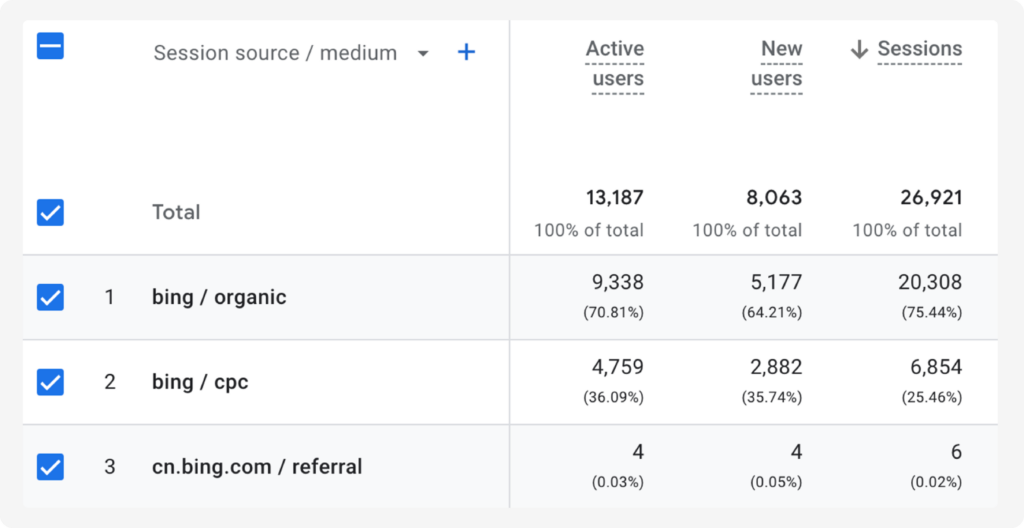The height and width of the screenshot is (528, 1024).
Task: Click row number 1
Action: [109, 297]
